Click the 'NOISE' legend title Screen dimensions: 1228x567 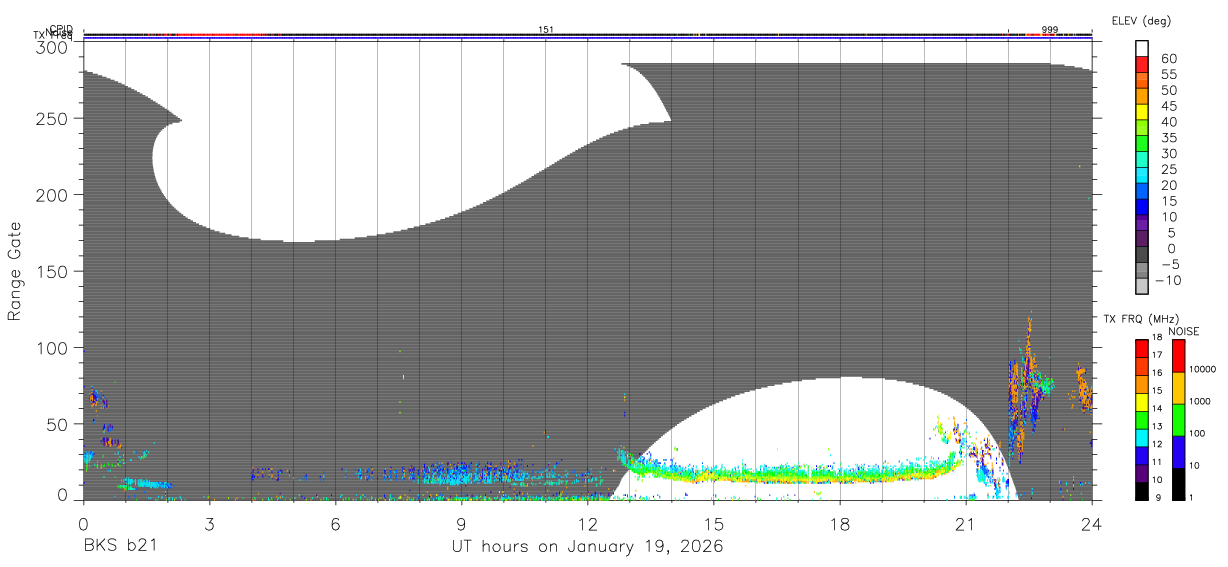point(1183,331)
